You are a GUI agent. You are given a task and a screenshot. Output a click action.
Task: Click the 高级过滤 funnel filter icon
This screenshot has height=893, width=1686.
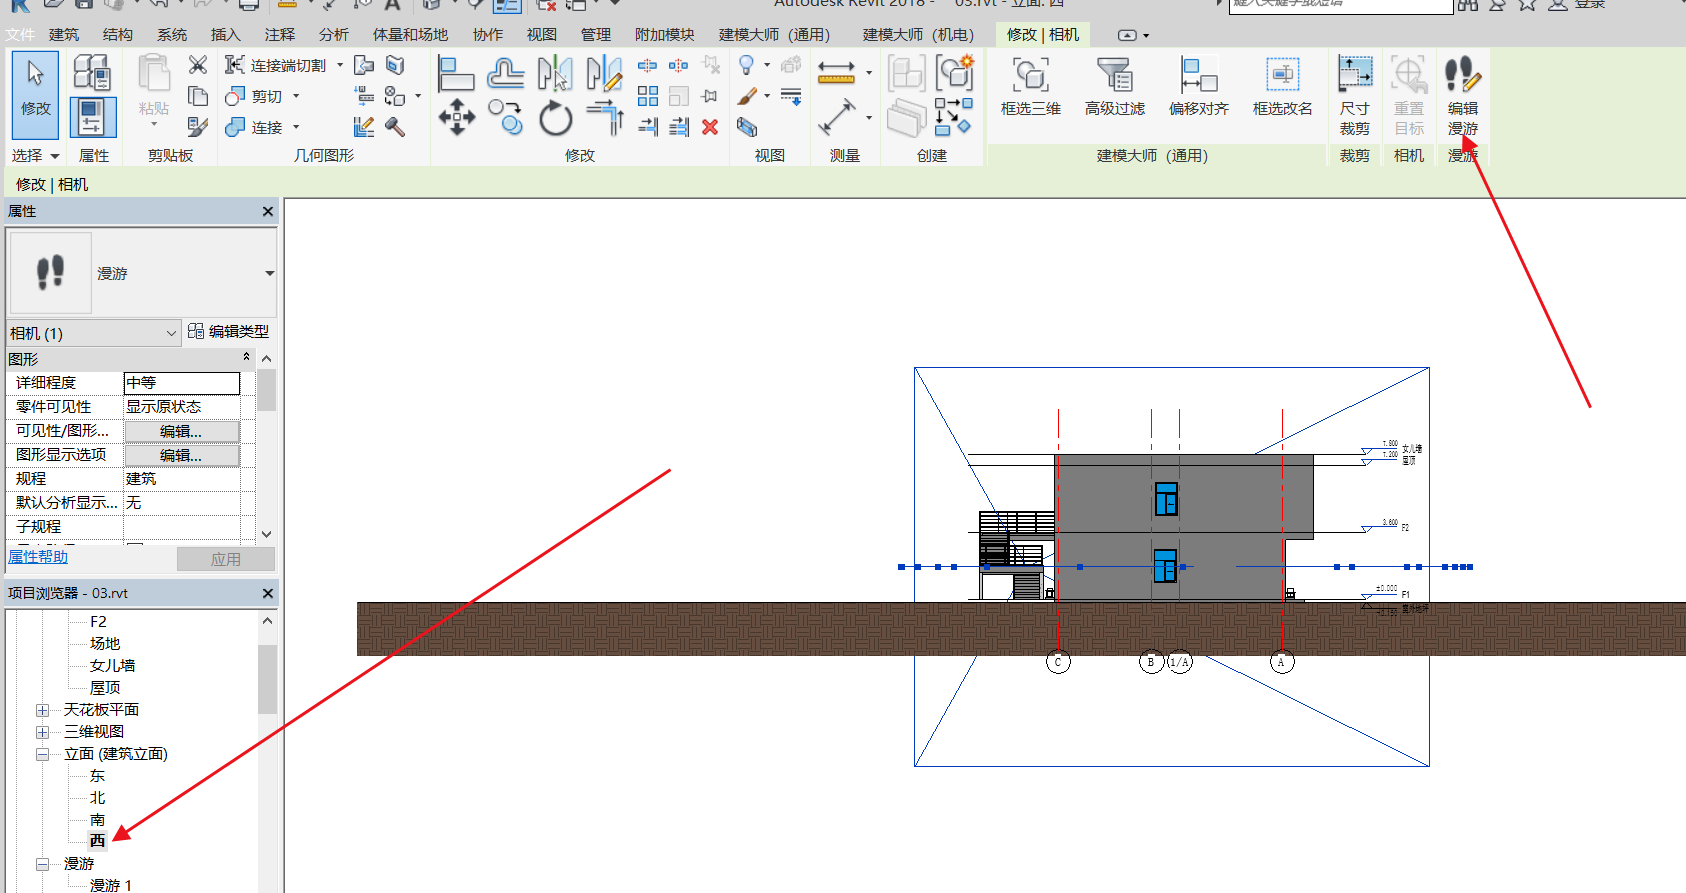pyautogui.click(x=1114, y=76)
